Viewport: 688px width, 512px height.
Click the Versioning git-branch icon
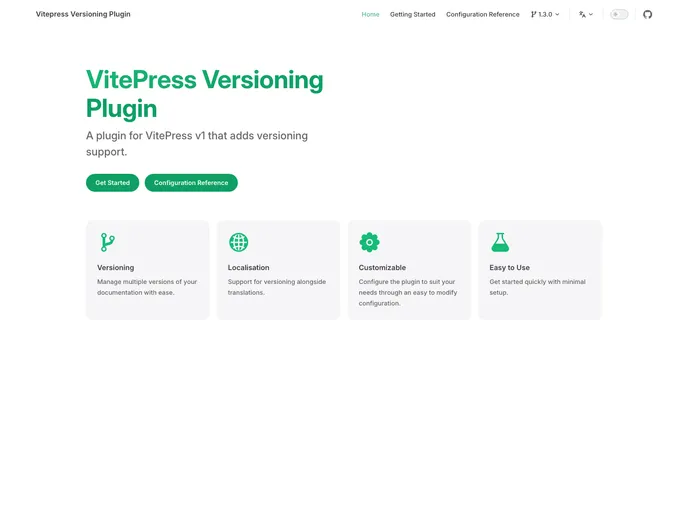tap(108, 242)
